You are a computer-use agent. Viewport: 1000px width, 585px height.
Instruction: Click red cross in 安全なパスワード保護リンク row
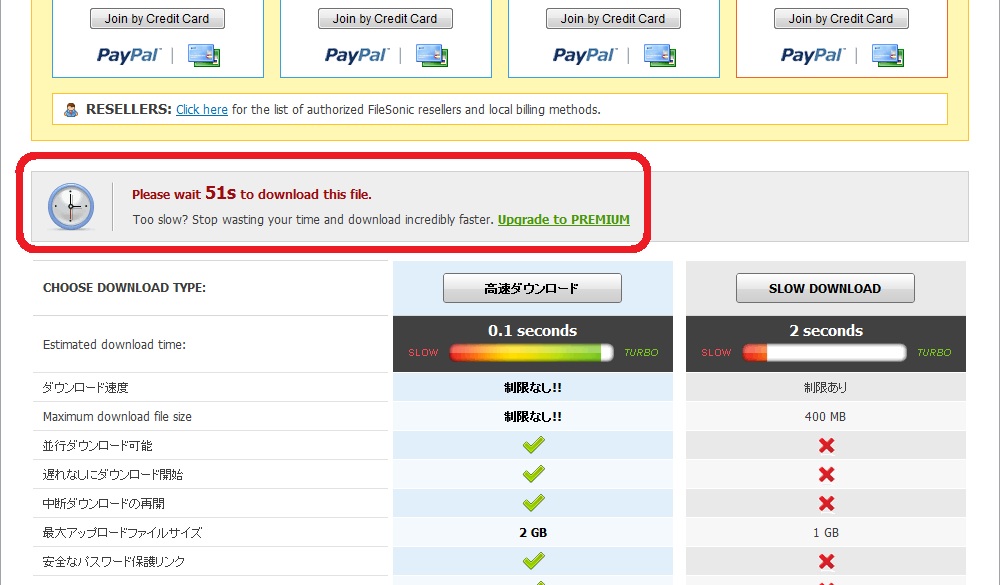click(827, 561)
